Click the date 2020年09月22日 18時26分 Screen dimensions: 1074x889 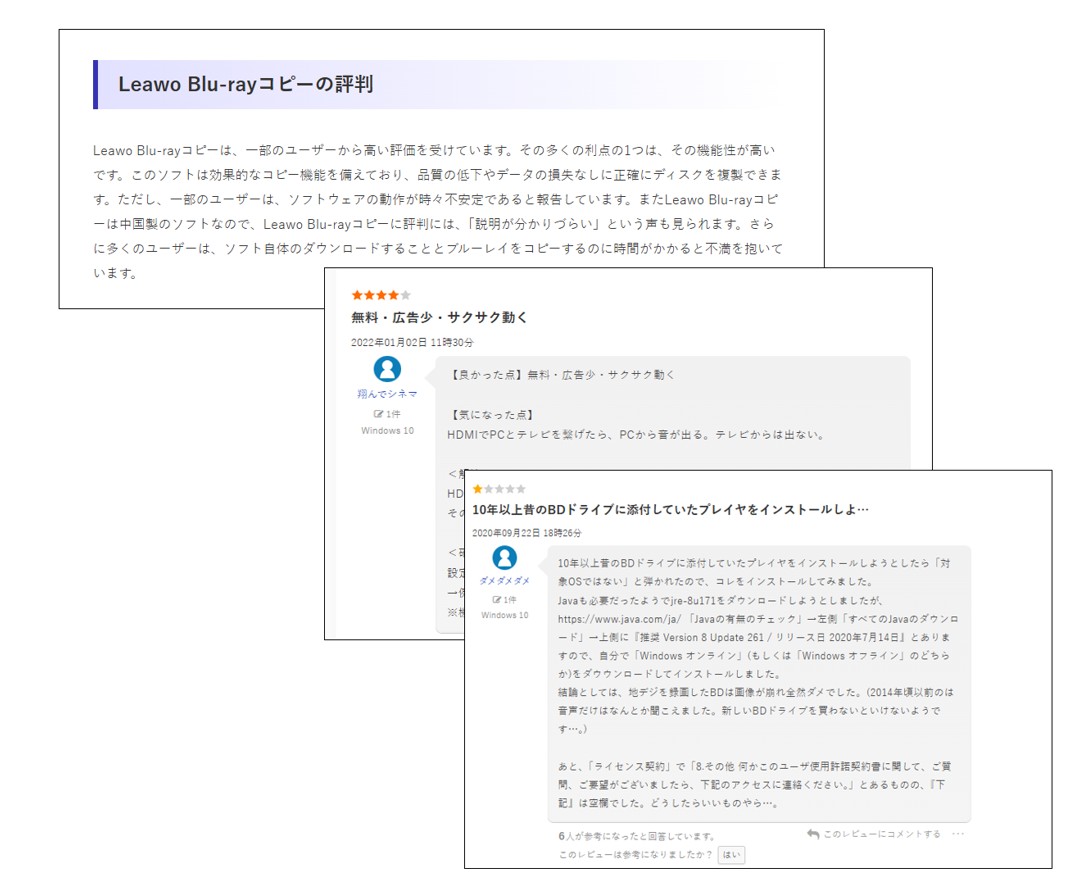(527, 533)
